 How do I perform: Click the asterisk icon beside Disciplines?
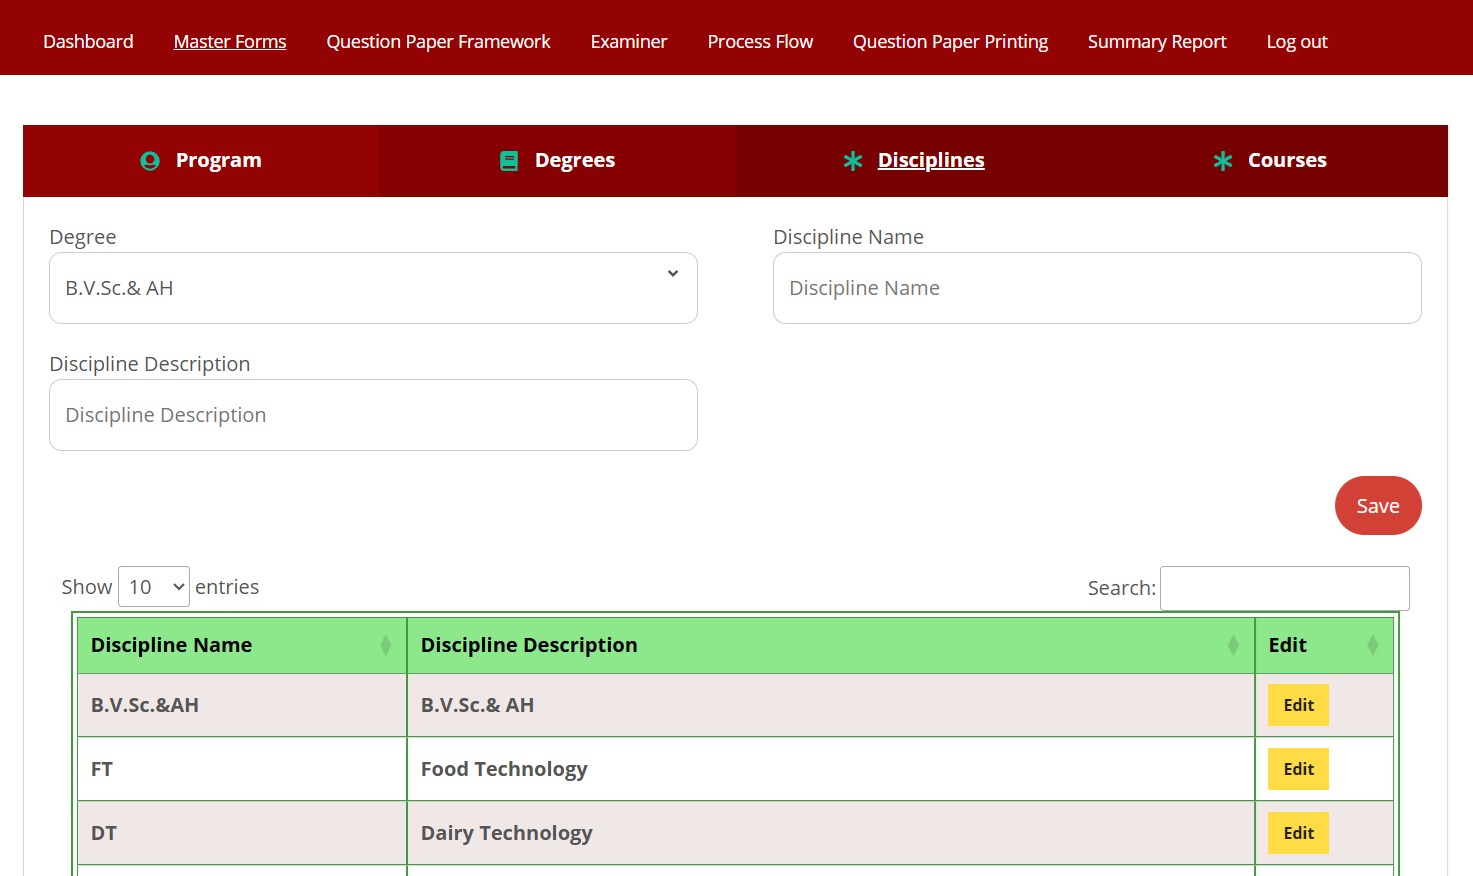click(x=852, y=161)
